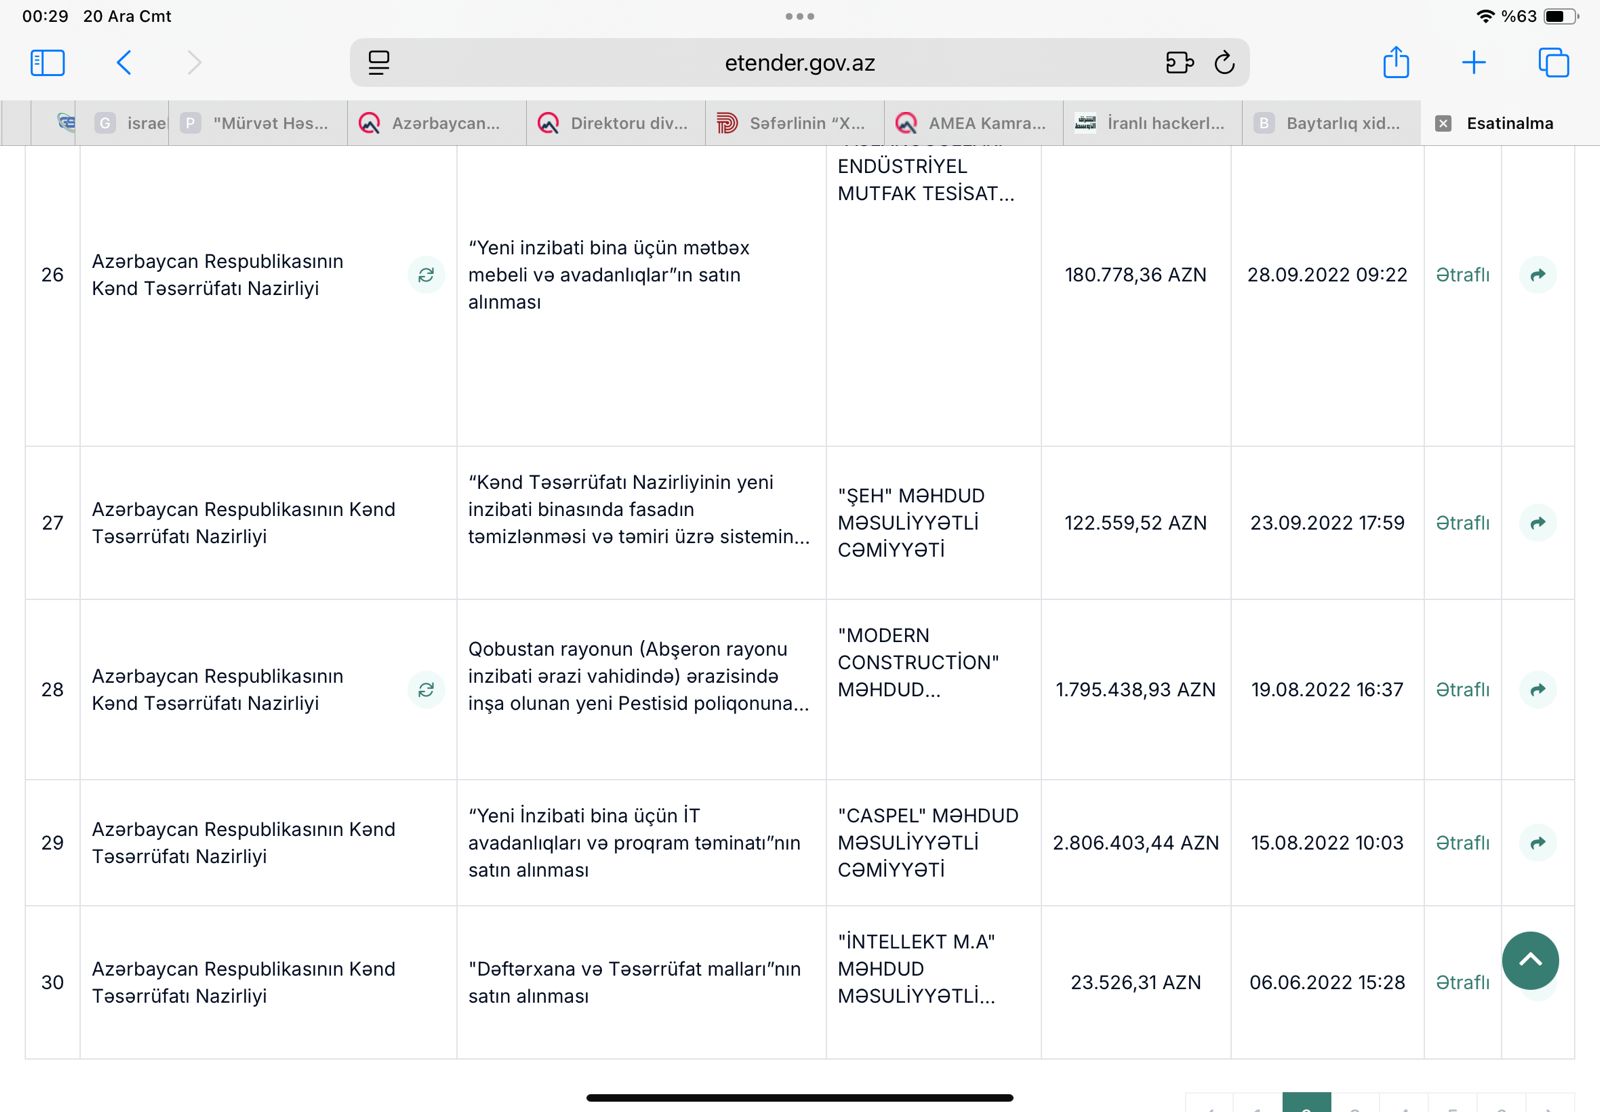Viewport: 1600px width, 1112px height.
Task: Click the refresh icon in row 26
Action: click(x=426, y=275)
